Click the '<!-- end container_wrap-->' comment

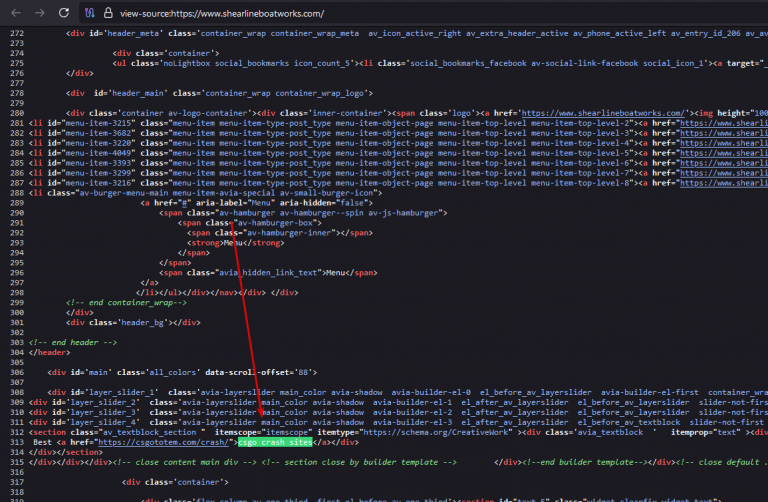(x=126, y=303)
